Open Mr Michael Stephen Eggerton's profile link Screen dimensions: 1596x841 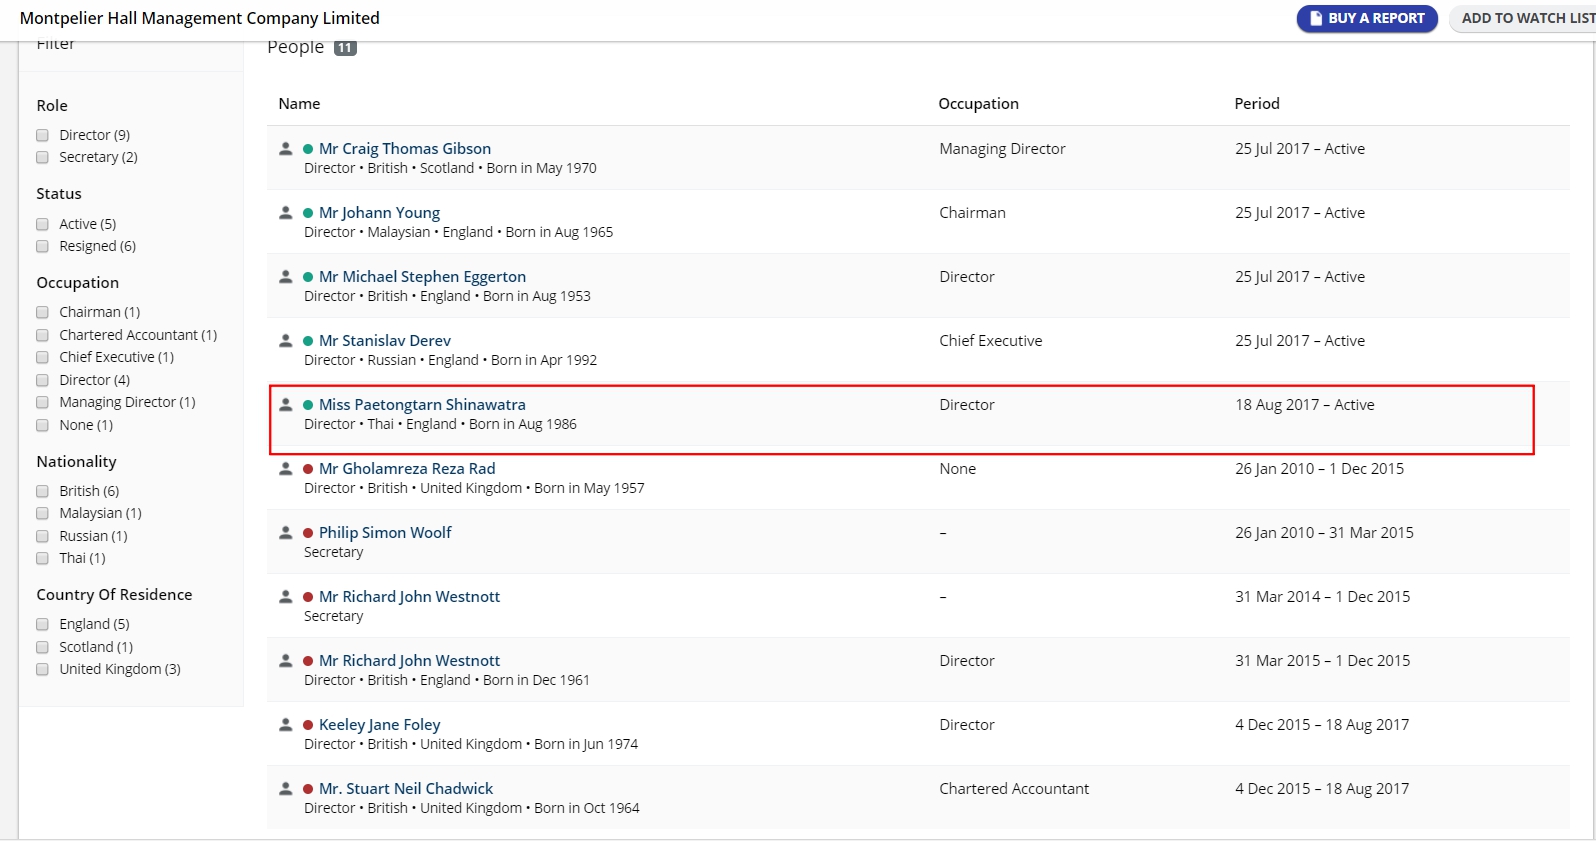[422, 276]
